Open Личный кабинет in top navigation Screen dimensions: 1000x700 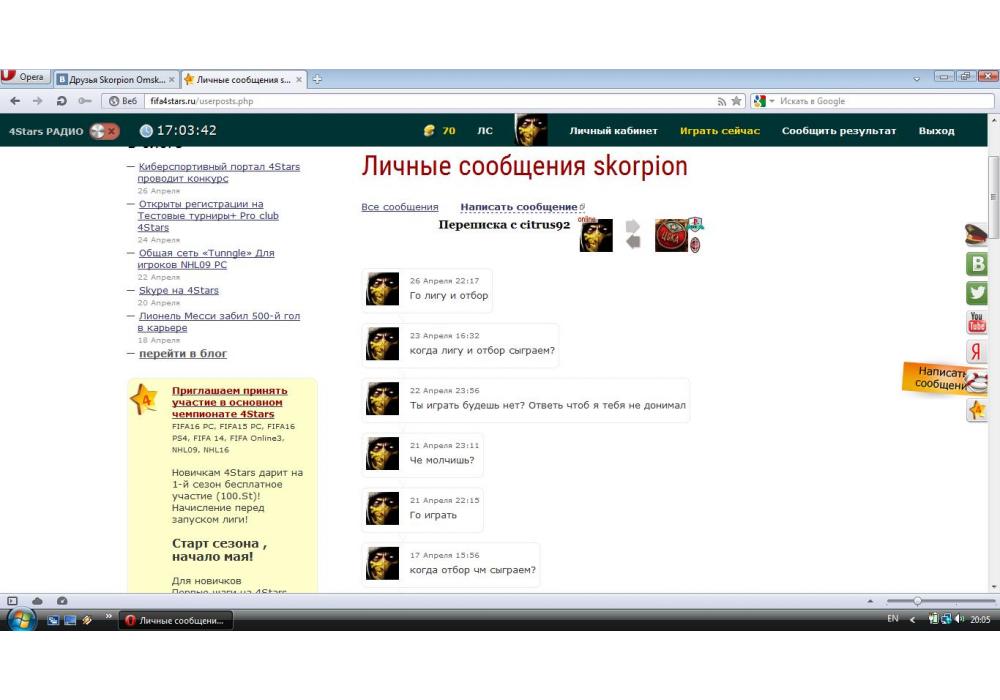coord(613,131)
